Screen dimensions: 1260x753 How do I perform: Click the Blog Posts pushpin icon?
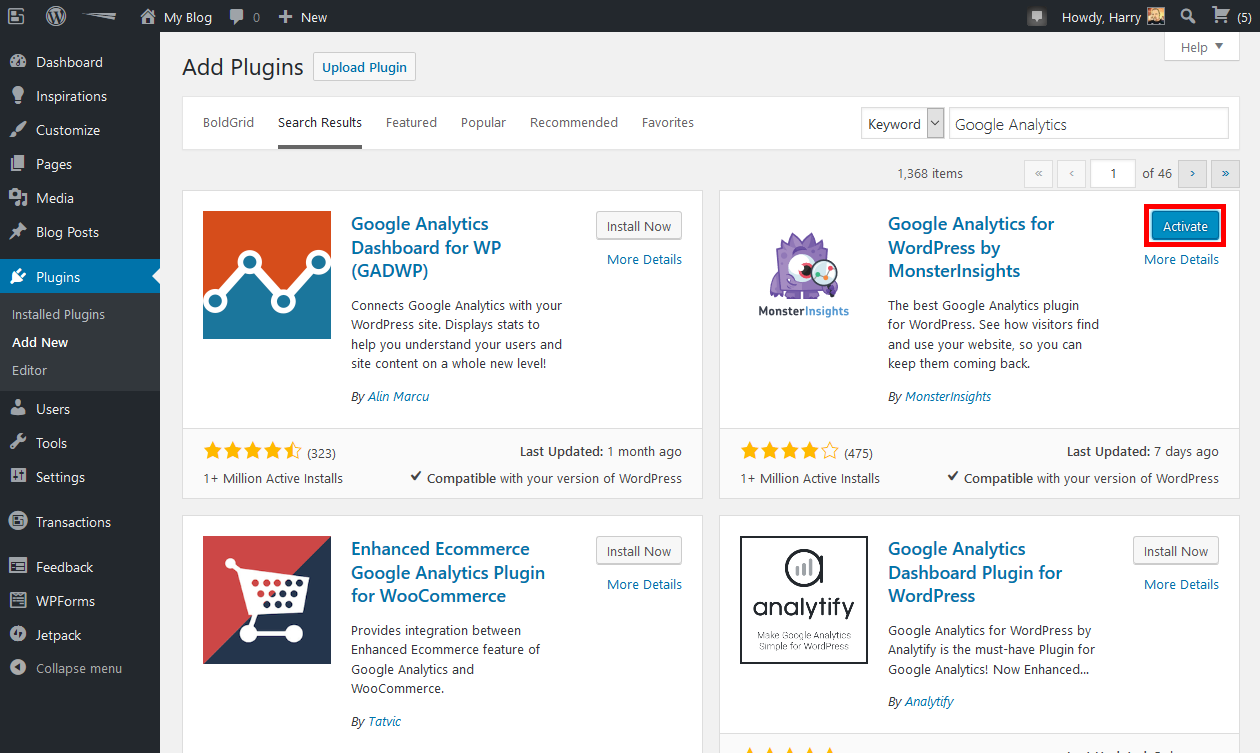(18, 232)
